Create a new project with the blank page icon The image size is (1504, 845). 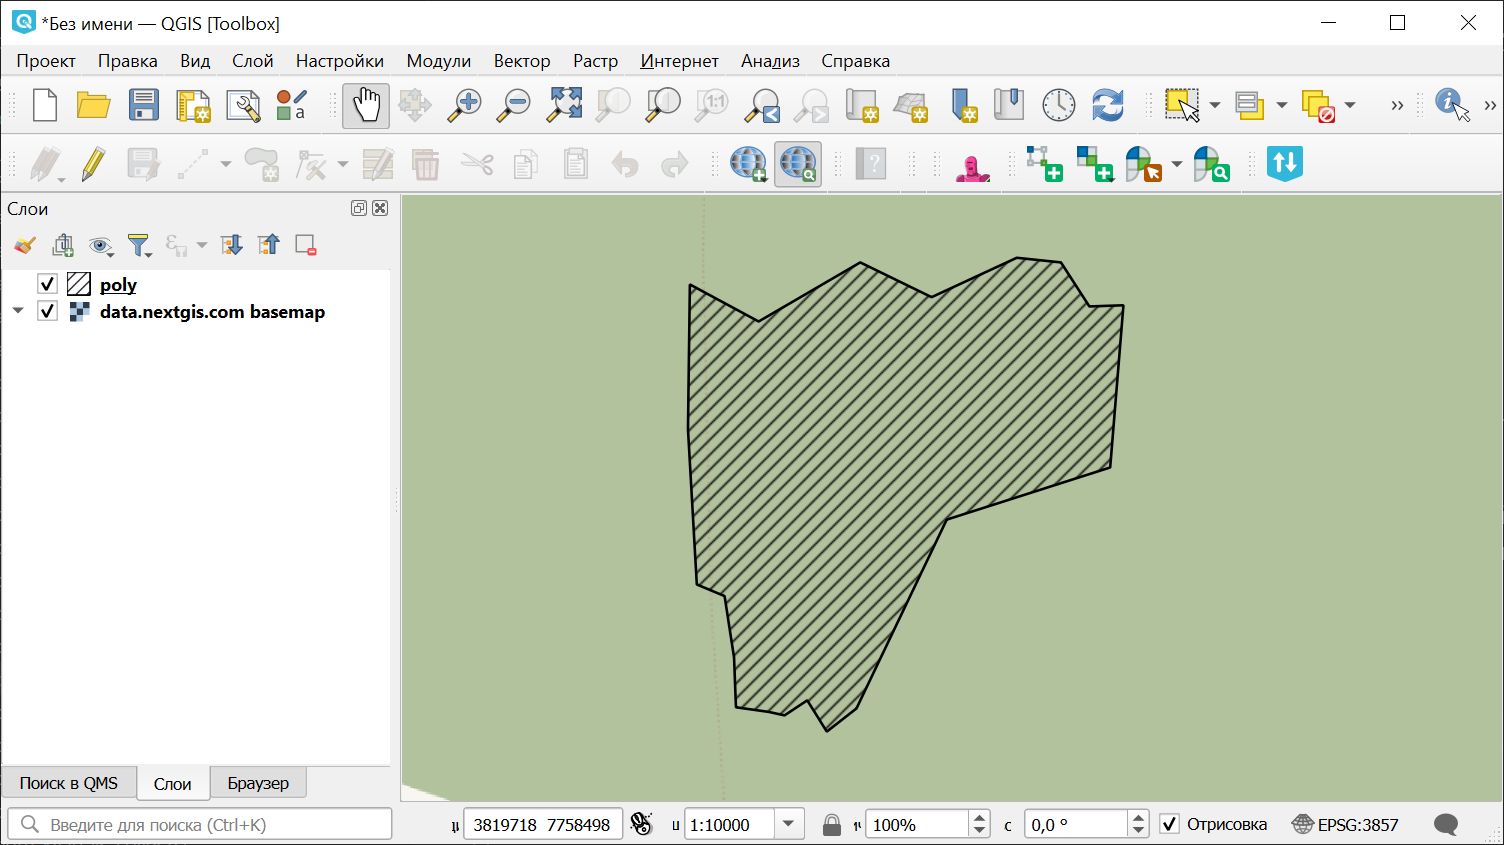(x=45, y=105)
